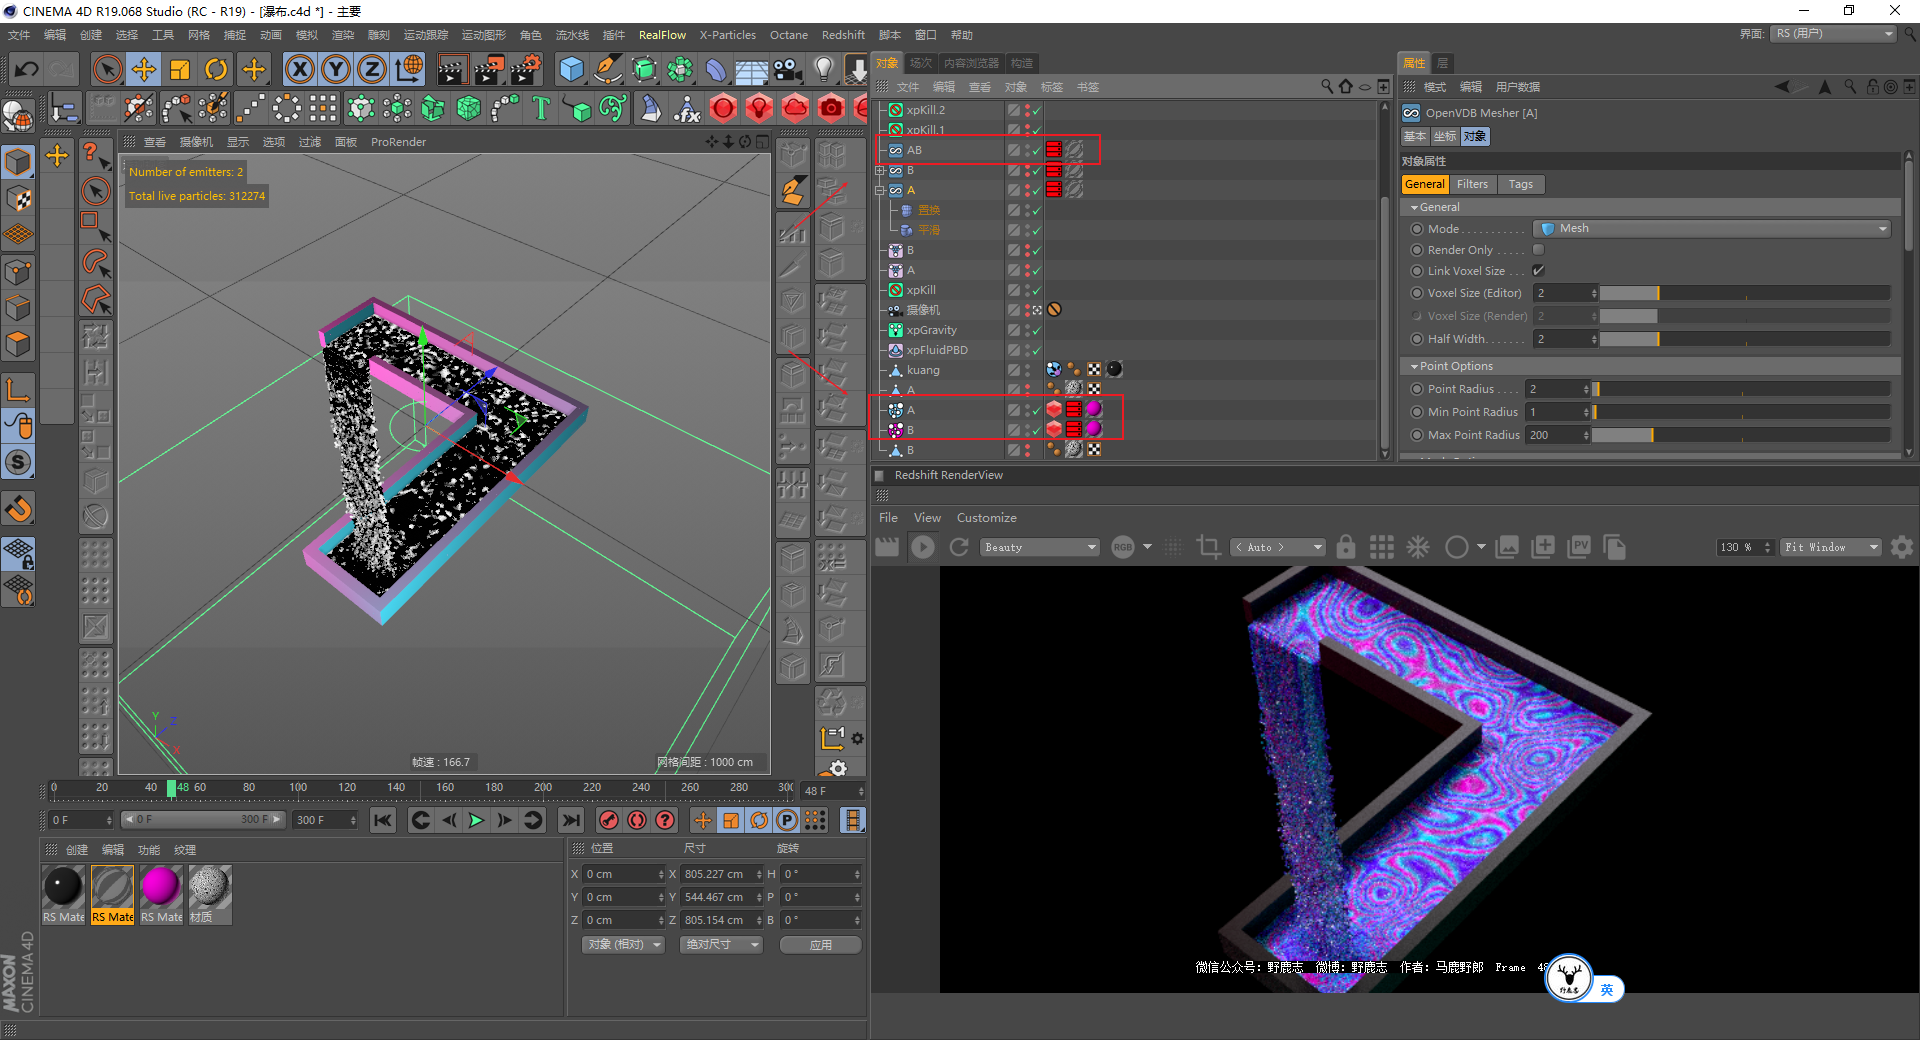
Task: Select the black RS Material thumbnail
Action: coord(63,887)
